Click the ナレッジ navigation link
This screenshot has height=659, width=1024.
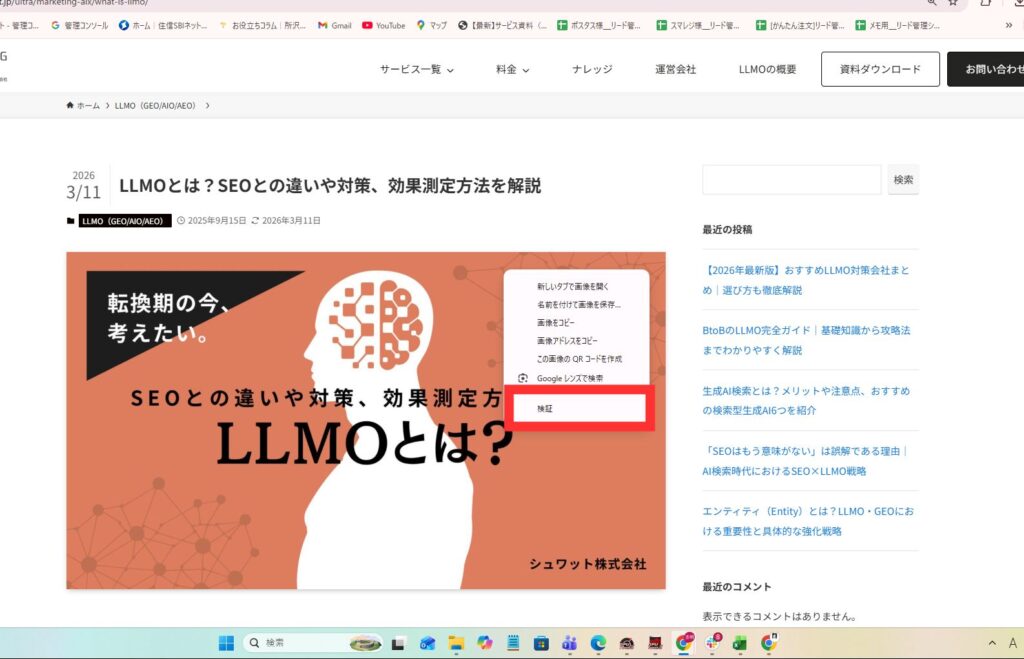[591, 69]
